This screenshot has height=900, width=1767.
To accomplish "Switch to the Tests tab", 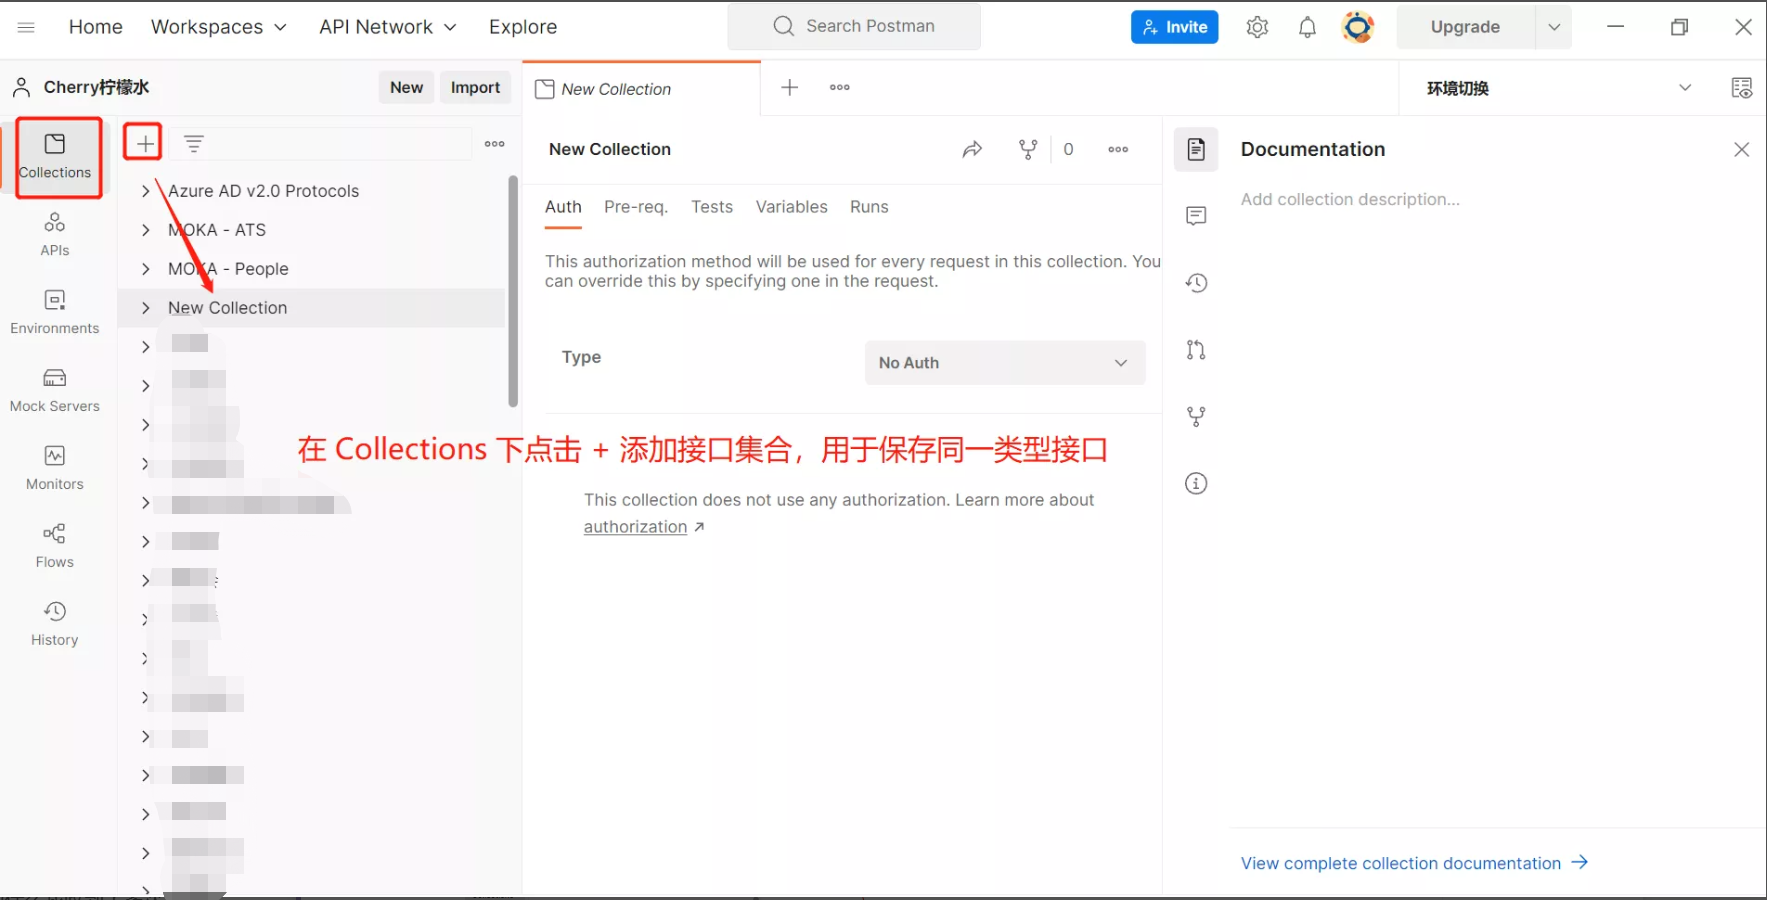I will [x=712, y=207].
